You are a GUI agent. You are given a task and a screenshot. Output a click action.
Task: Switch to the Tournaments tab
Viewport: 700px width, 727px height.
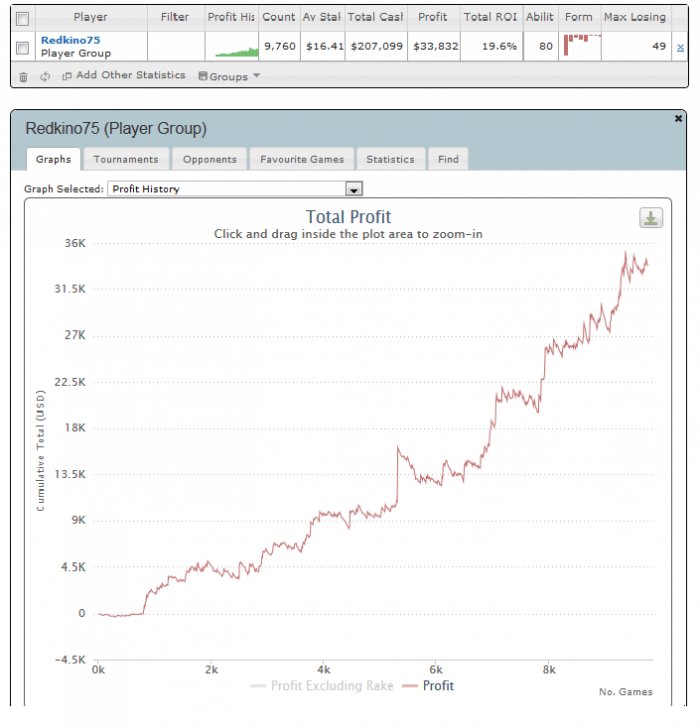(x=126, y=159)
